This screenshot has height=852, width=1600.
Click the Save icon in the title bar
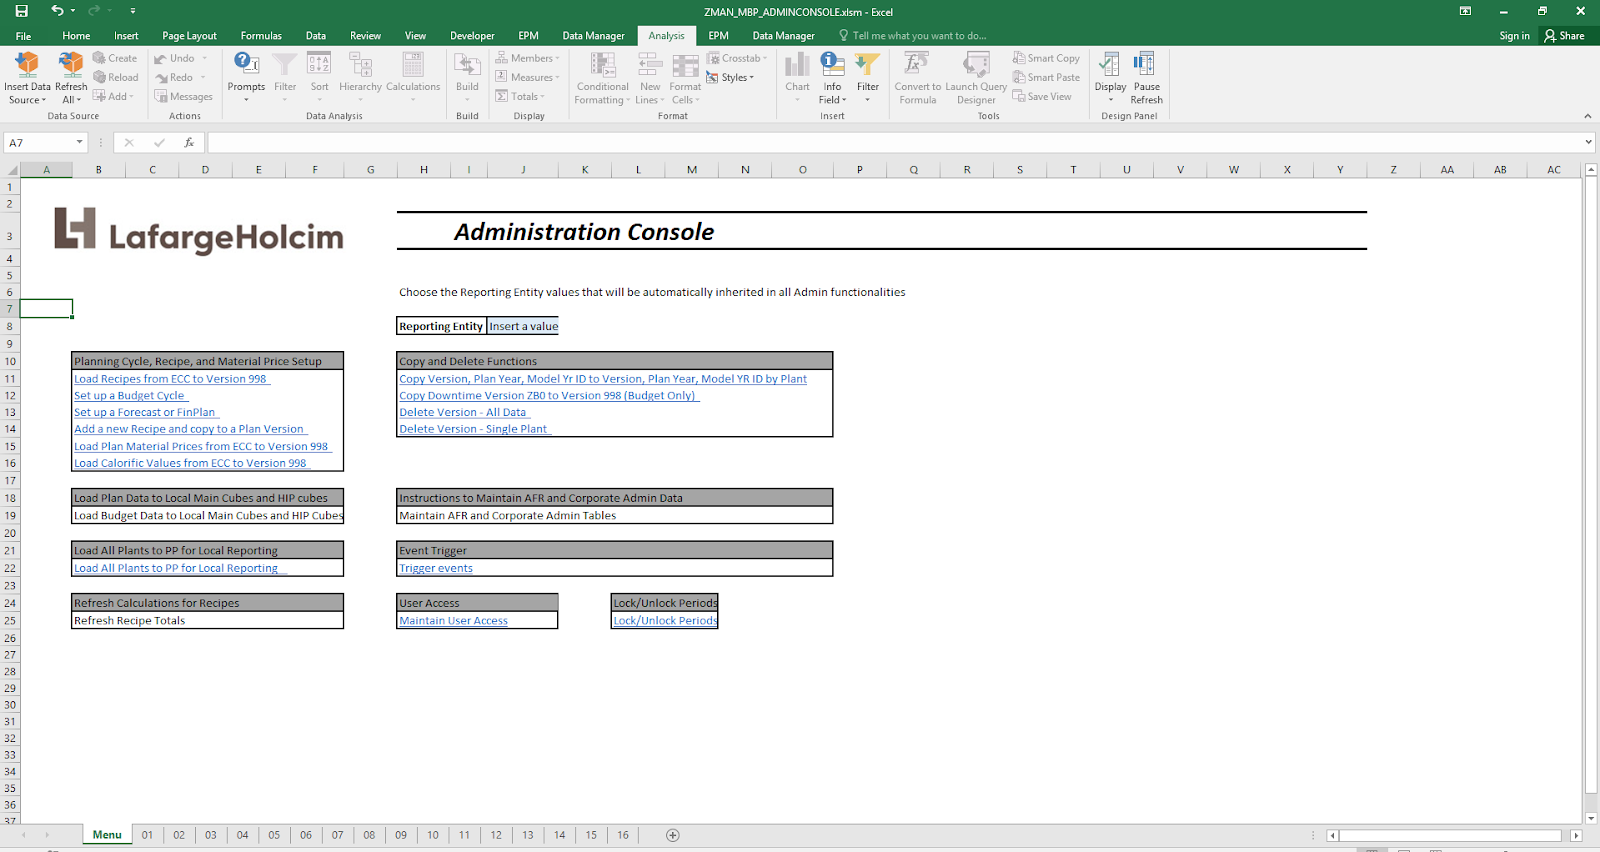coord(21,11)
